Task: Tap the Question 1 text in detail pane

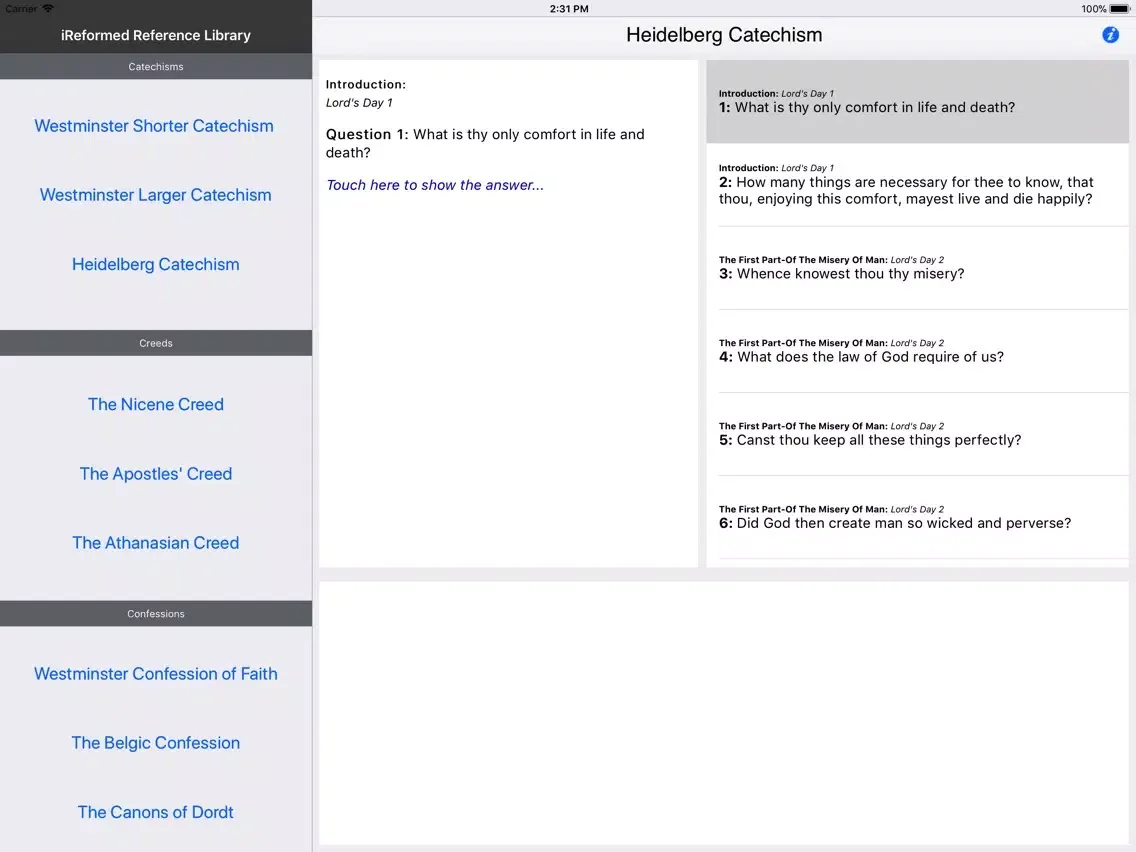Action: (x=485, y=143)
